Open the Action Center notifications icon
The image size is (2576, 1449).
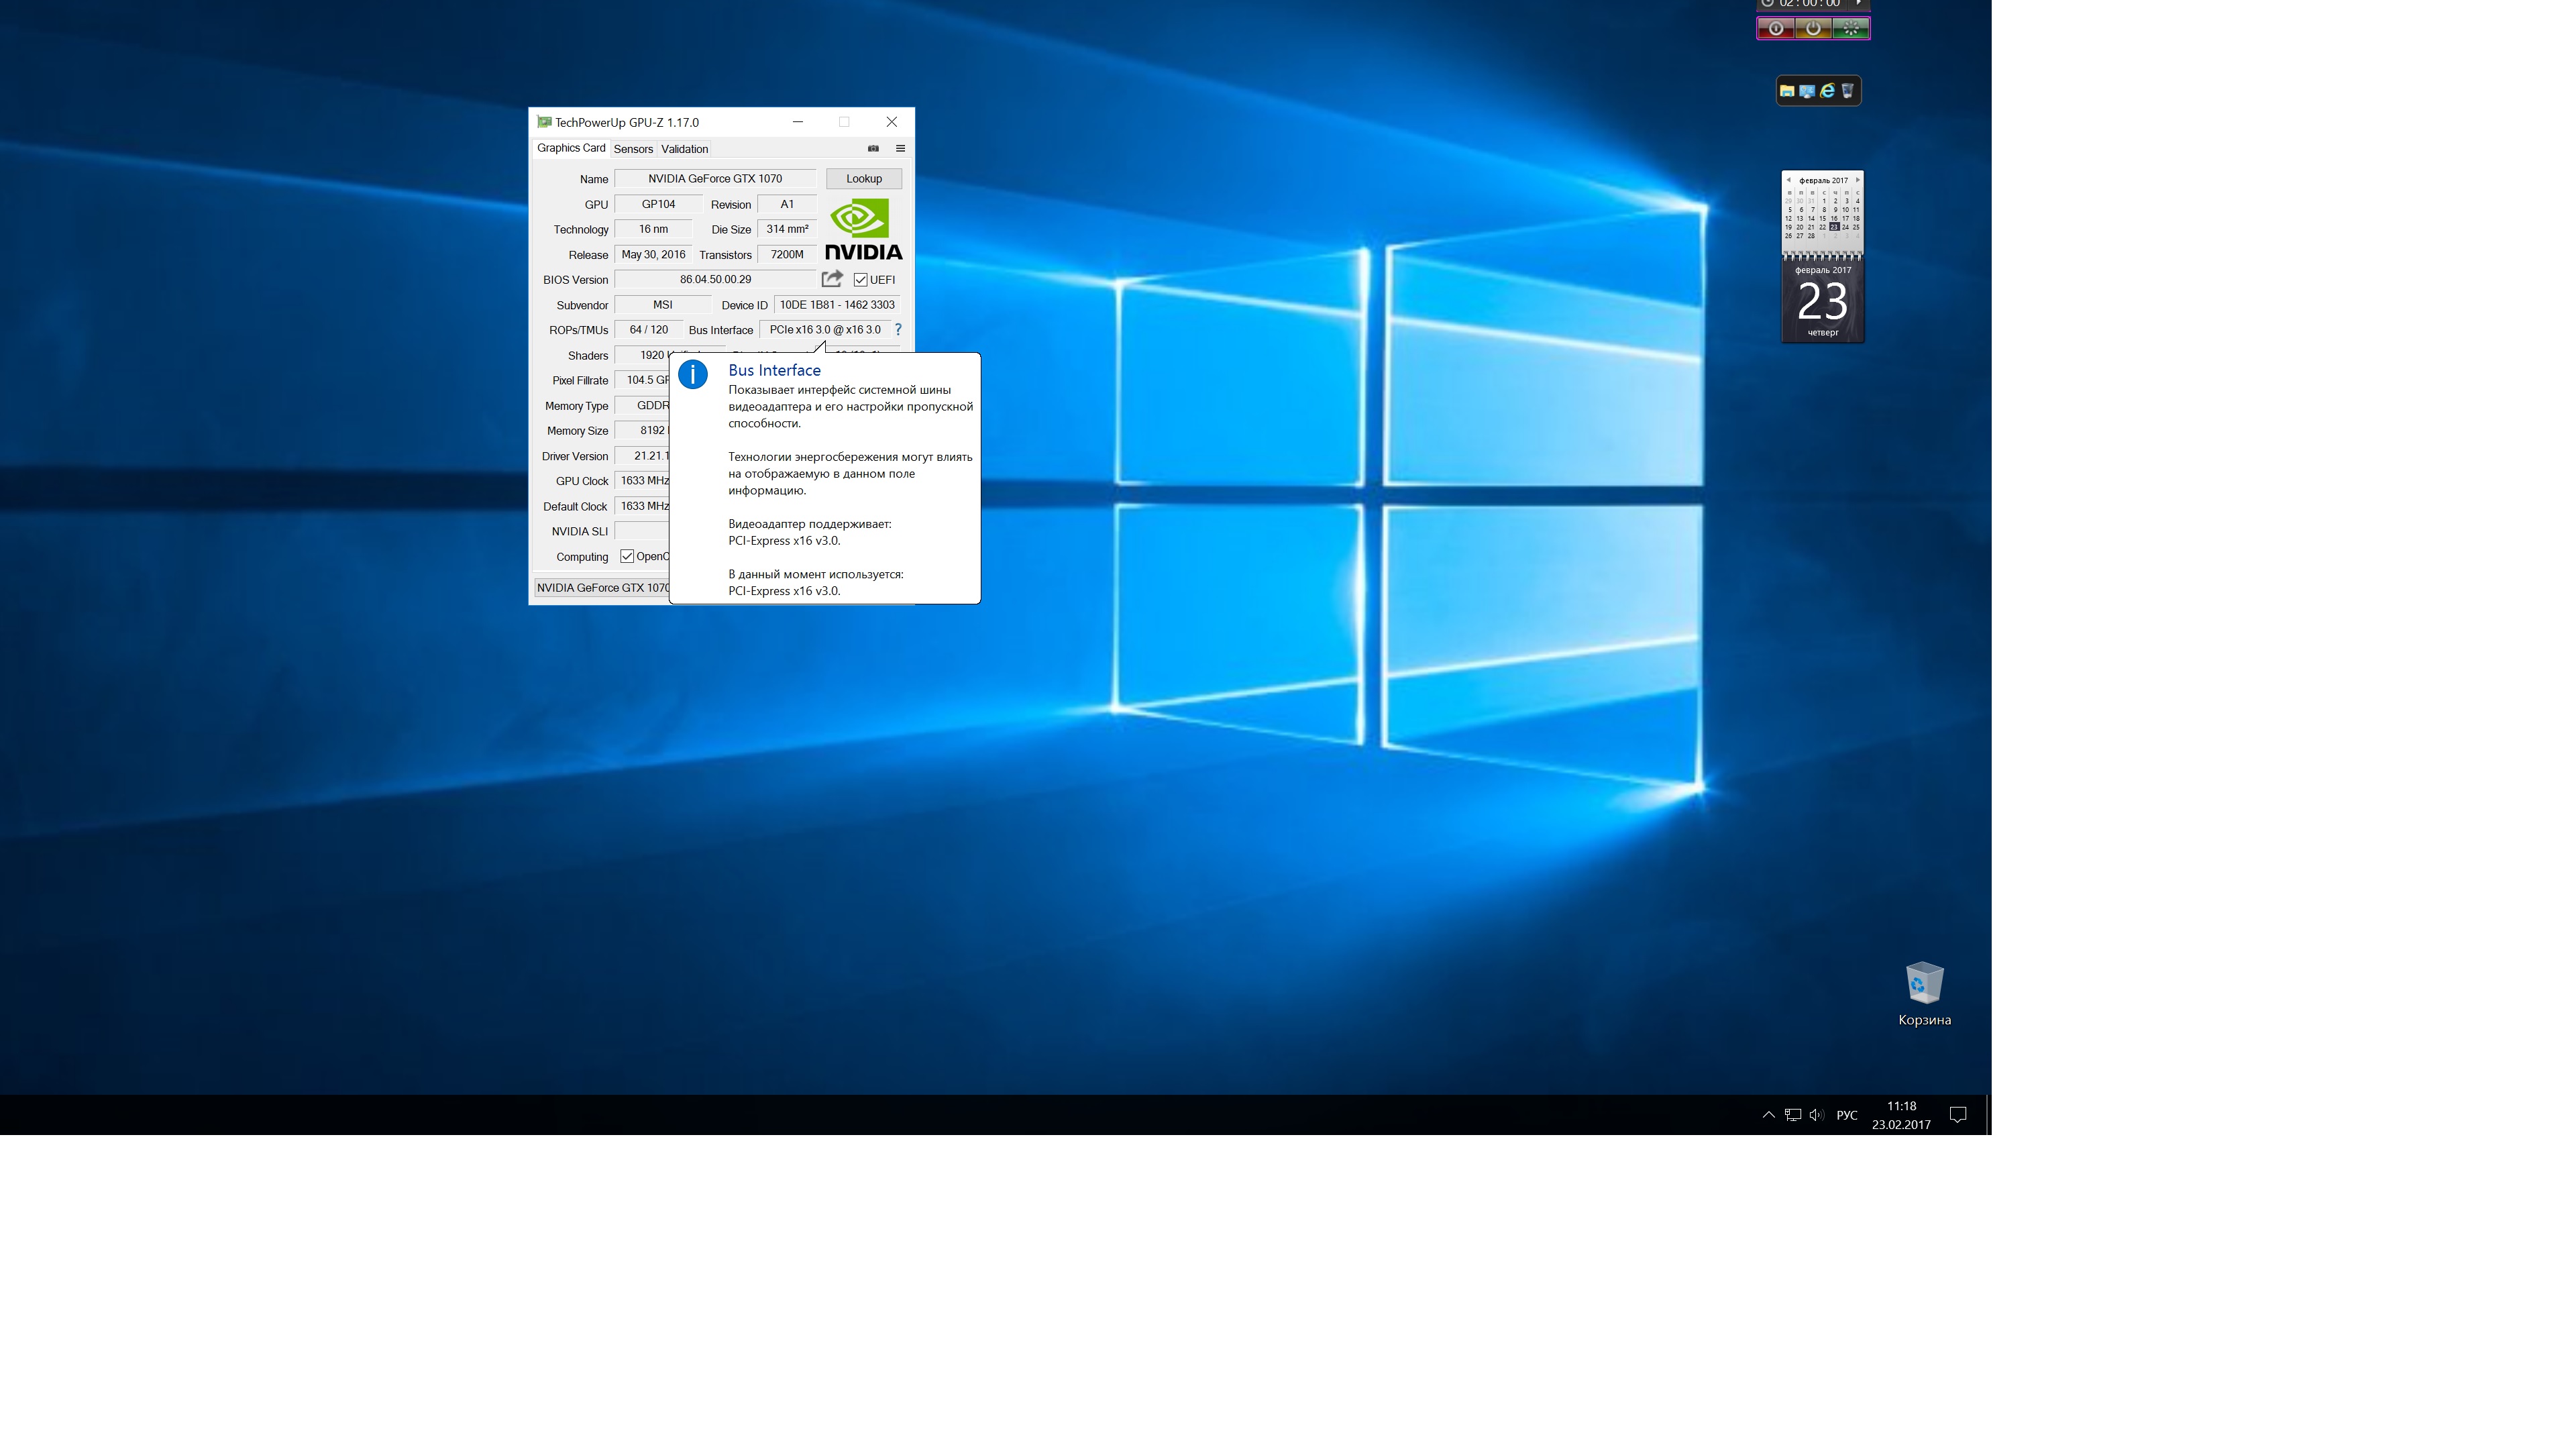point(1958,1115)
